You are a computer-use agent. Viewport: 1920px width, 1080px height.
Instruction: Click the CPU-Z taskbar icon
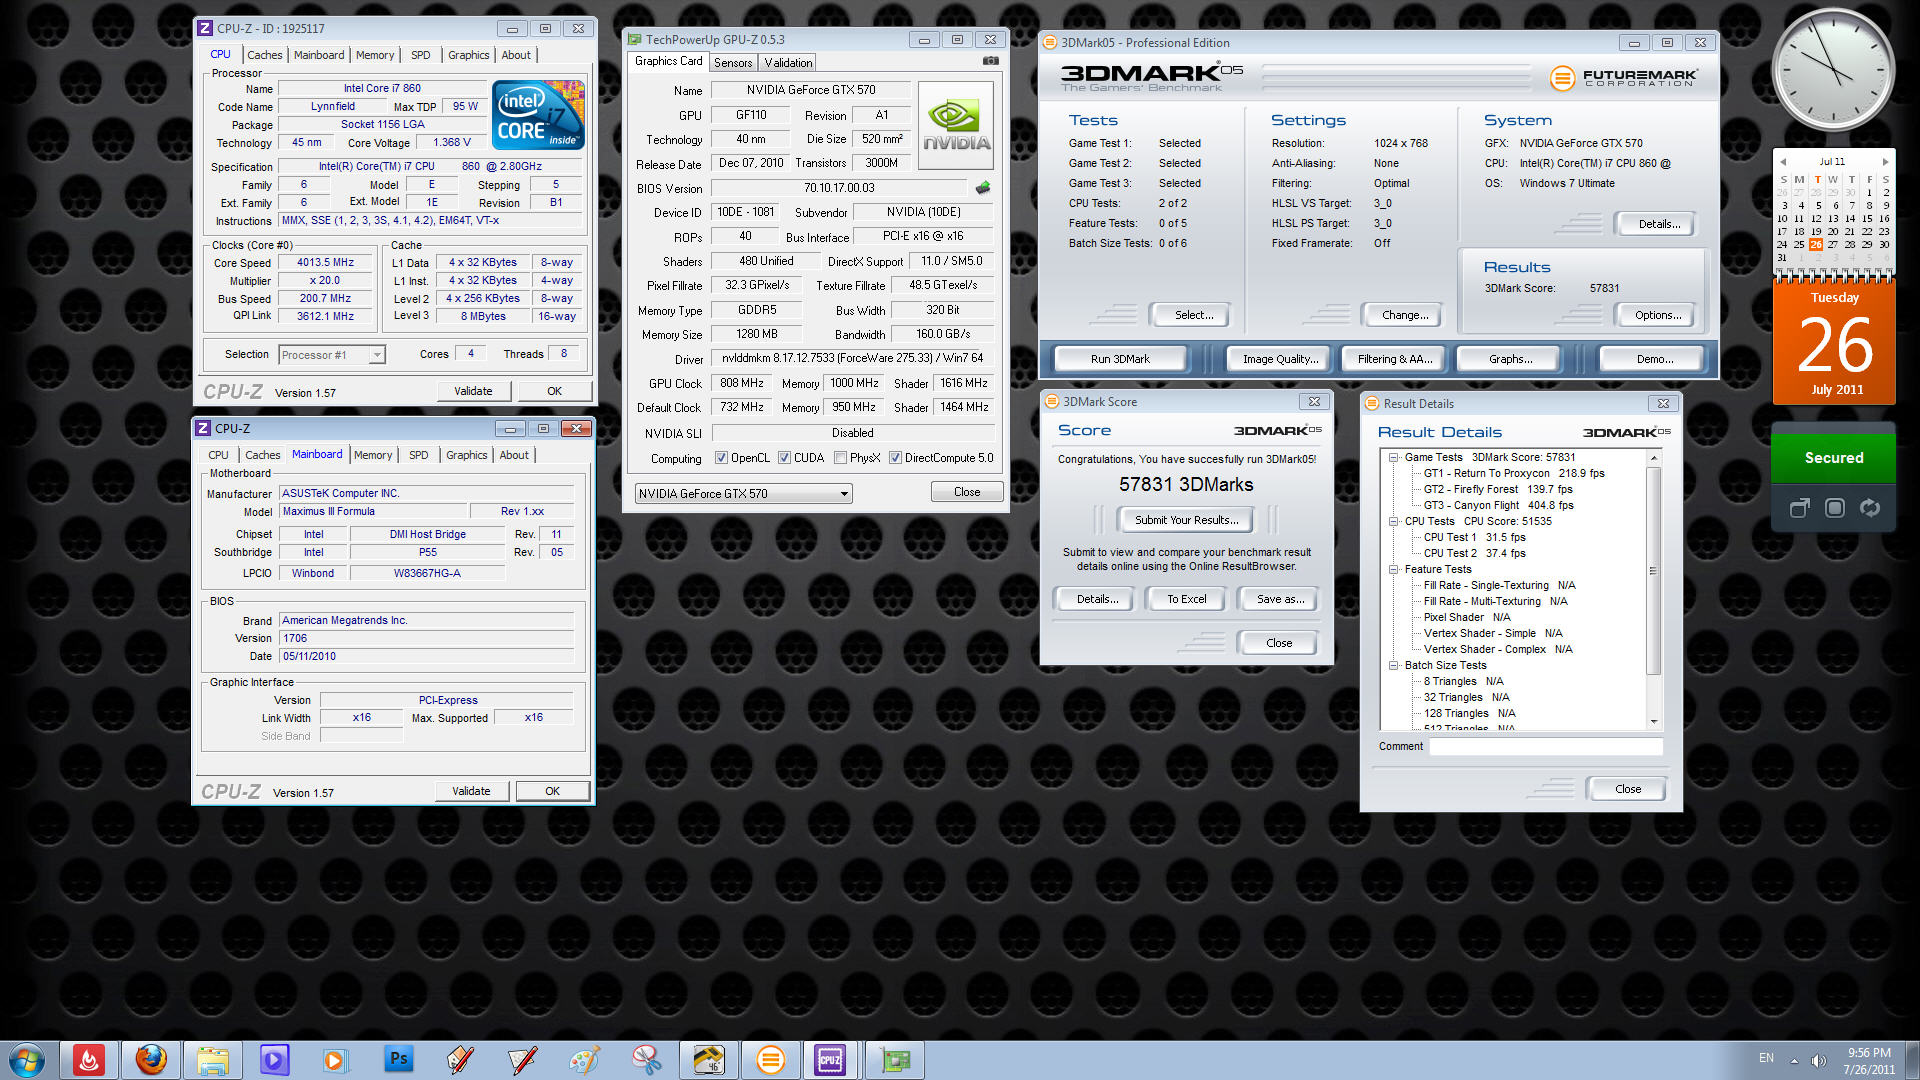(x=830, y=1060)
